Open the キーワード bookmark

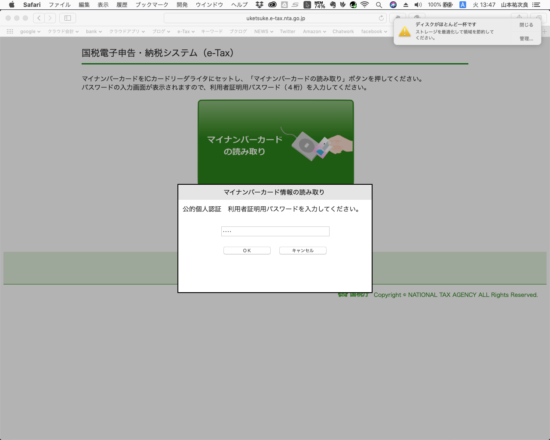coord(212,31)
